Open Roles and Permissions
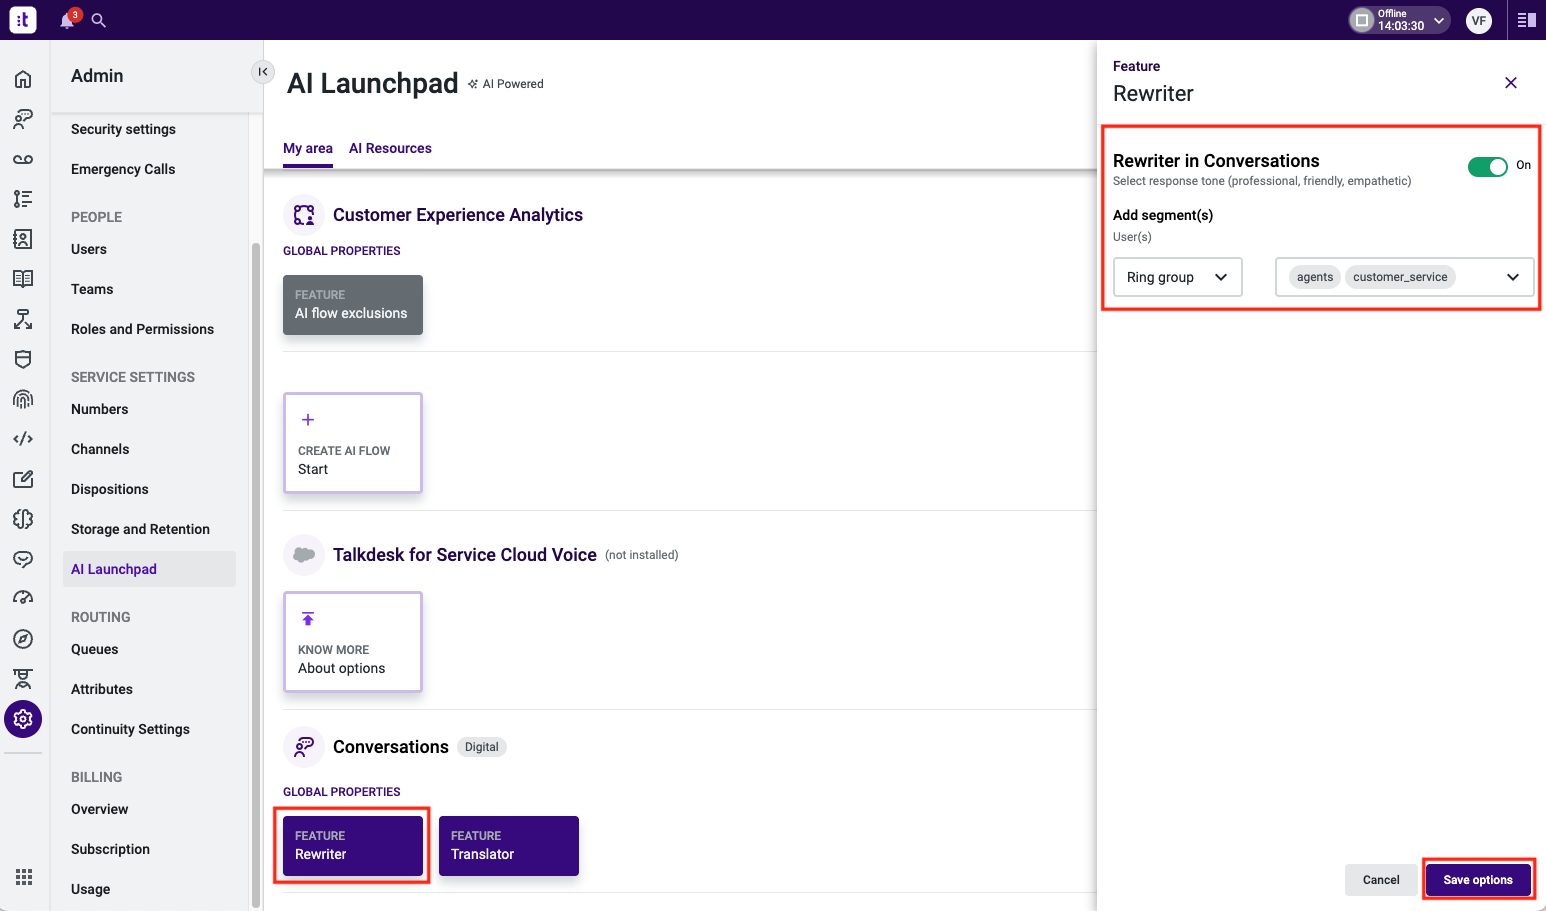This screenshot has height=911, width=1546. 142,329
